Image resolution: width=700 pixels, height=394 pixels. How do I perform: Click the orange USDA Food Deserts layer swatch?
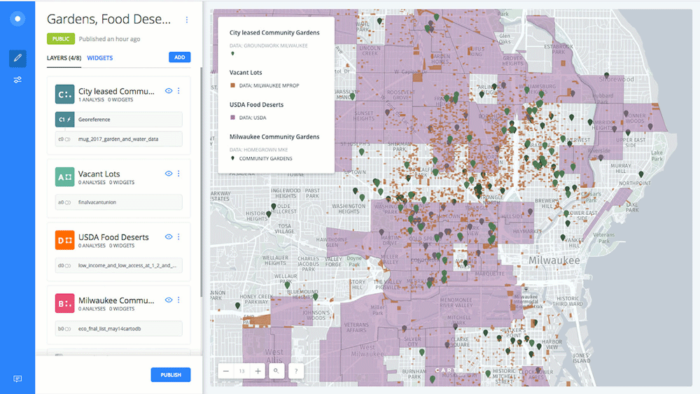[x=65, y=240]
